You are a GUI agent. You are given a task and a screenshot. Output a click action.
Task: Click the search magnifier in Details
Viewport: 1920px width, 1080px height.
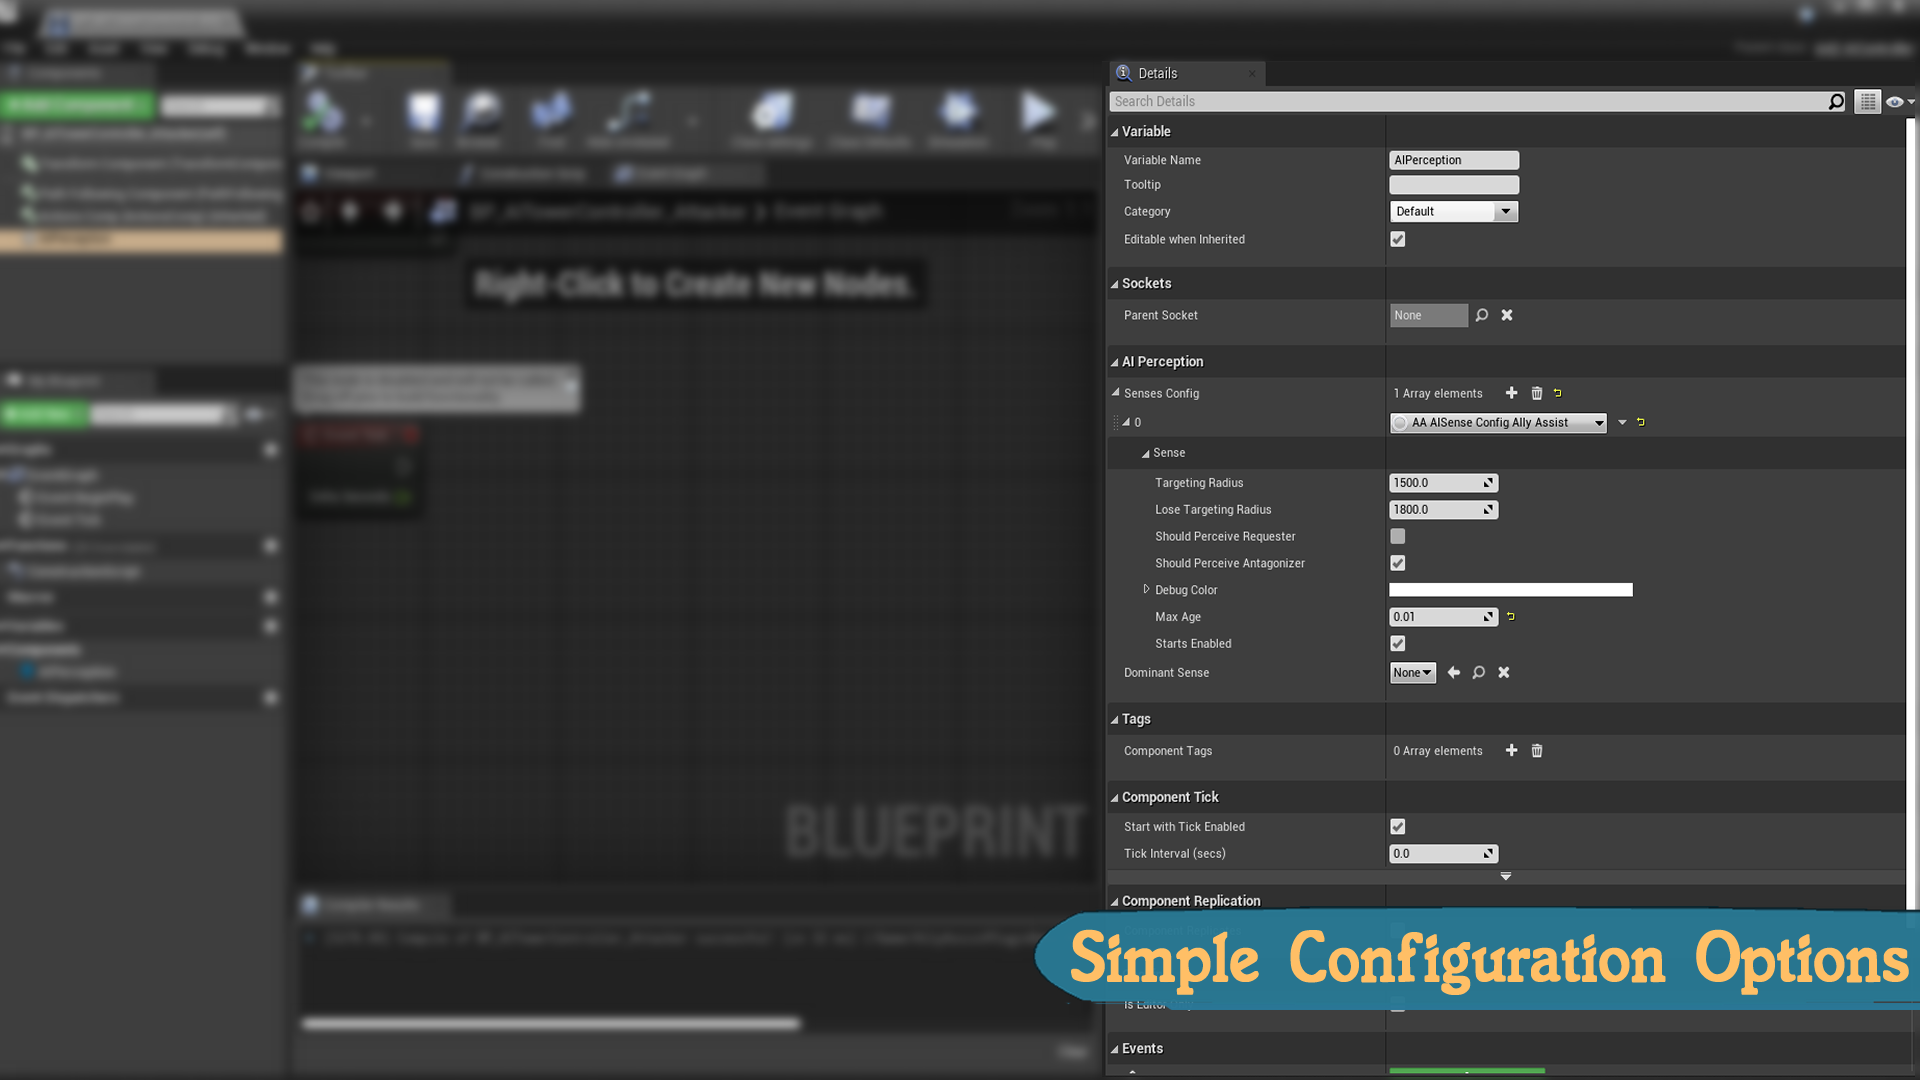point(1836,102)
